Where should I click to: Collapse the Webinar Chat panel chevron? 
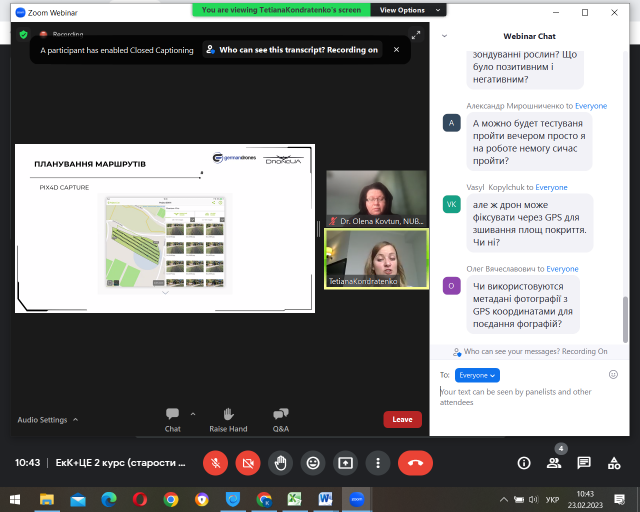pyautogui.click(x=444, y=36)
